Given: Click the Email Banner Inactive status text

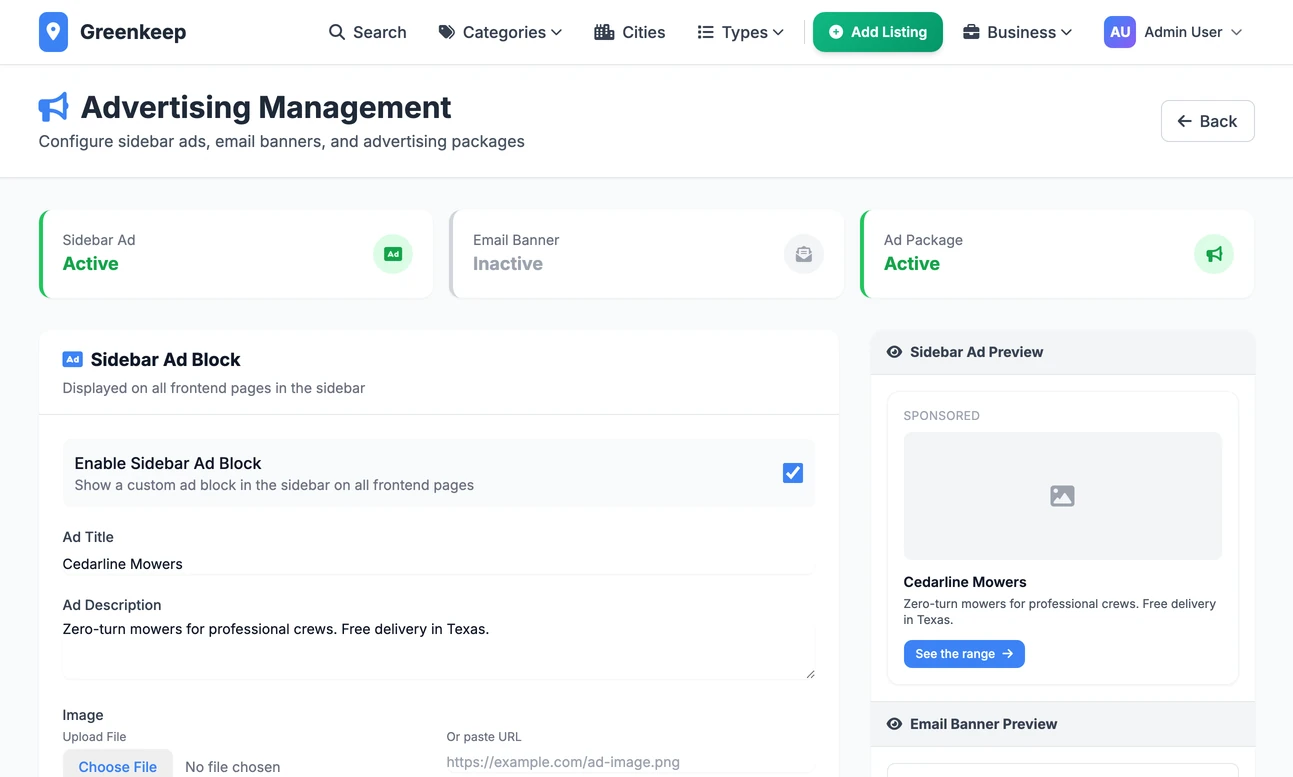Looking at the screenshot, I should click(508, 264).
